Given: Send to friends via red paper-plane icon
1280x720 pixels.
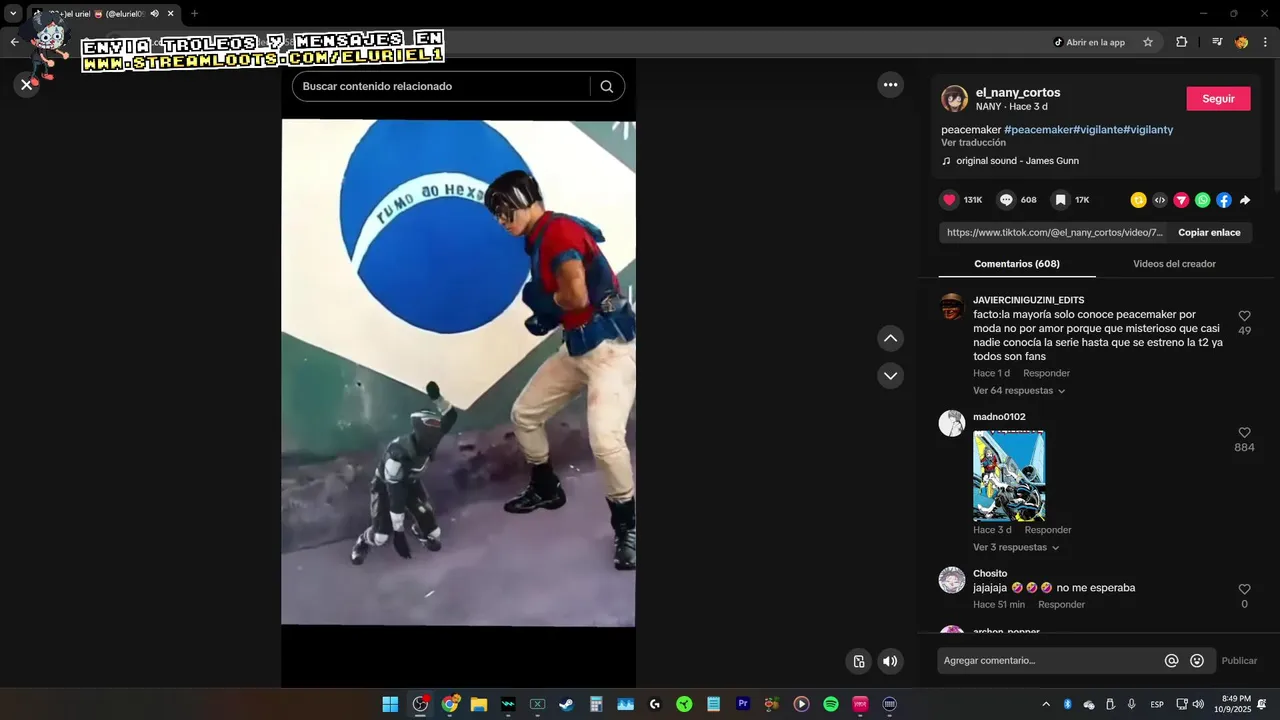Looking at the screenshot, I should (1181, 200).
